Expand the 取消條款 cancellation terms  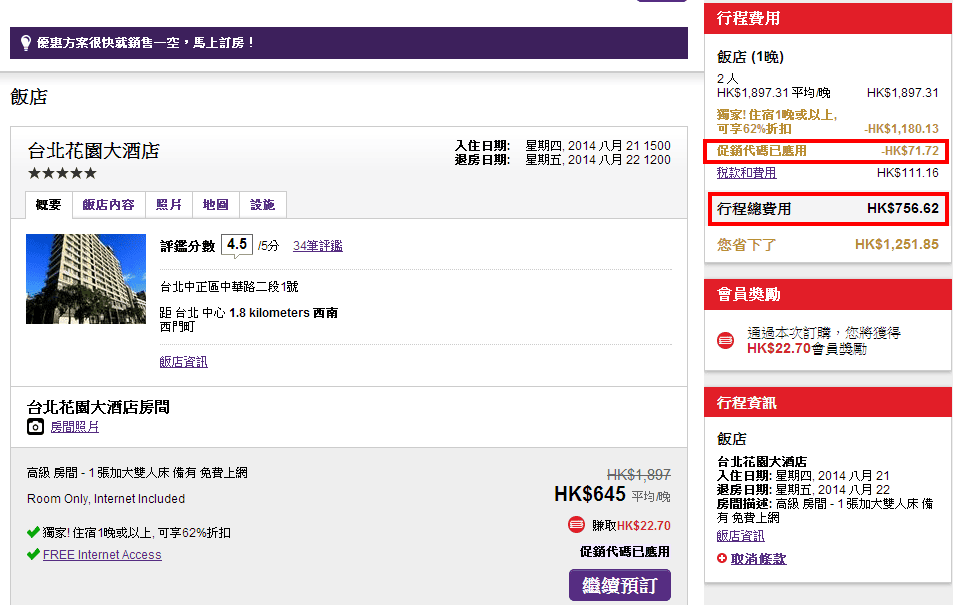758,559
